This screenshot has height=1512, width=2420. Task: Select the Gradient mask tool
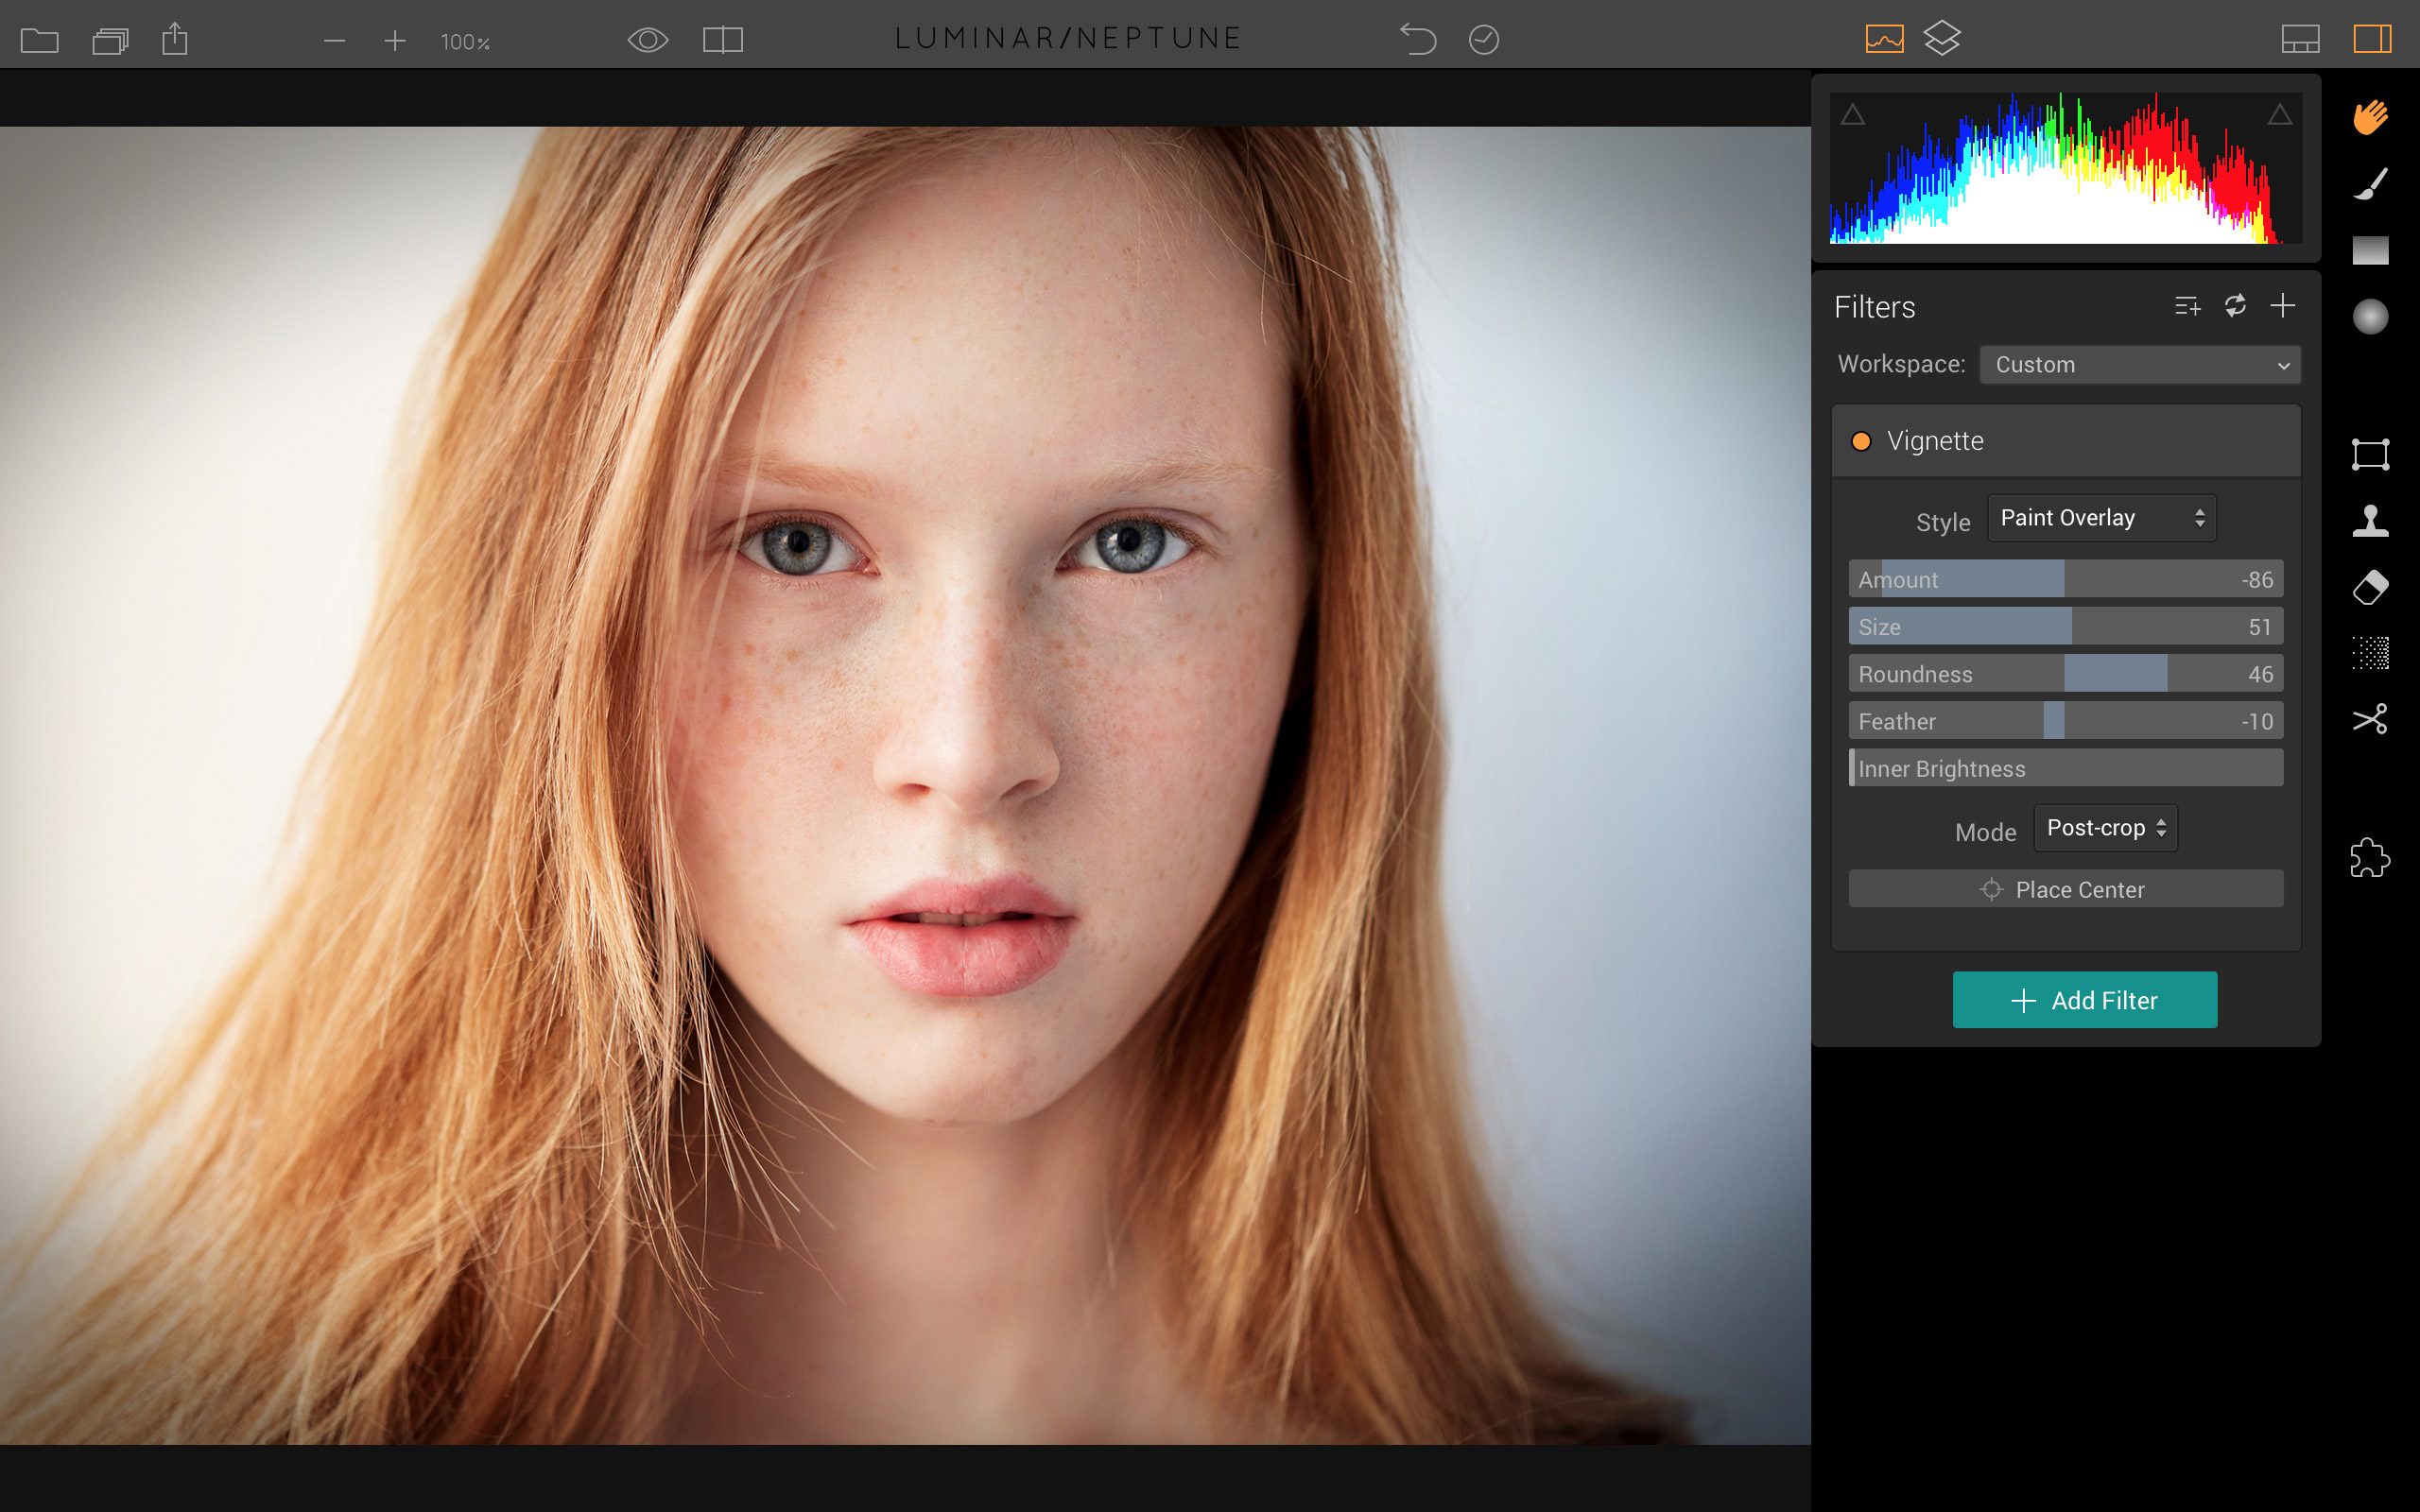(2370, 250)
